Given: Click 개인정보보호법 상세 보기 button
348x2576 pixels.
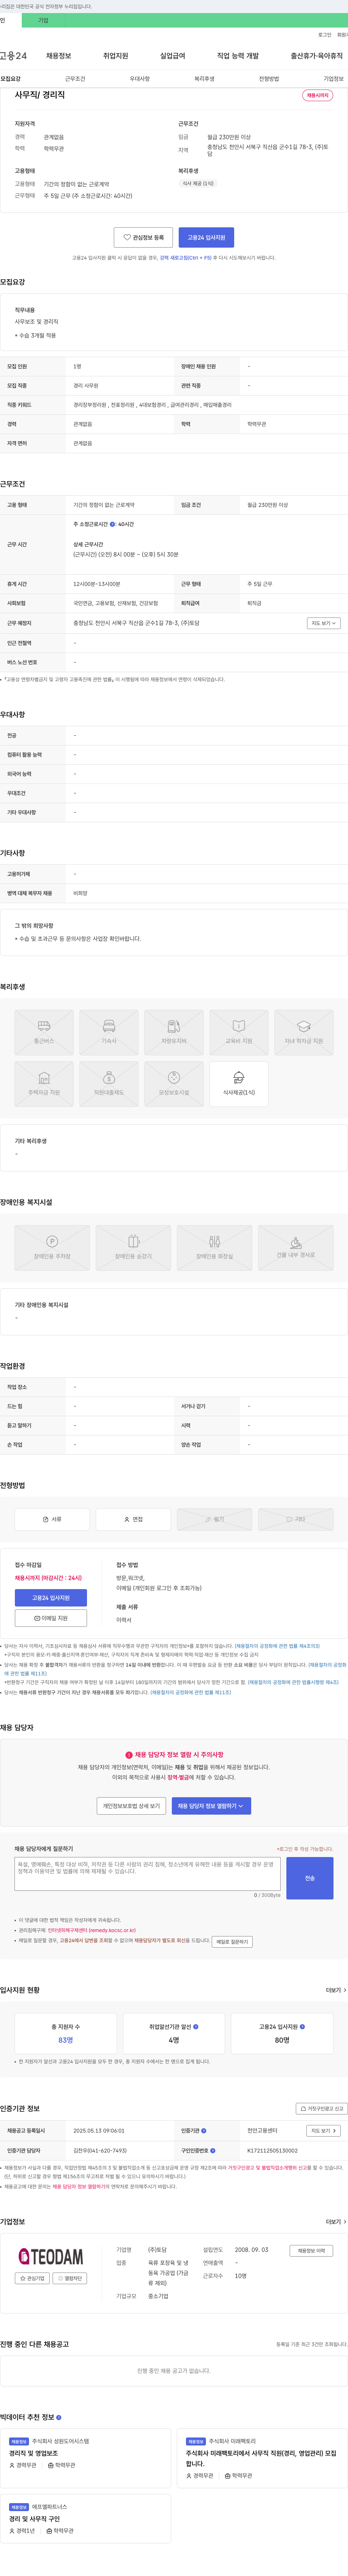Looking at the screenshot, I should coord(131,1806).
